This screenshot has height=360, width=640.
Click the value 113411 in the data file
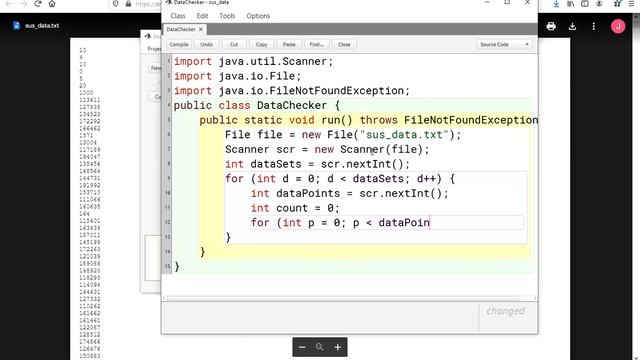[x=90, y=100]
